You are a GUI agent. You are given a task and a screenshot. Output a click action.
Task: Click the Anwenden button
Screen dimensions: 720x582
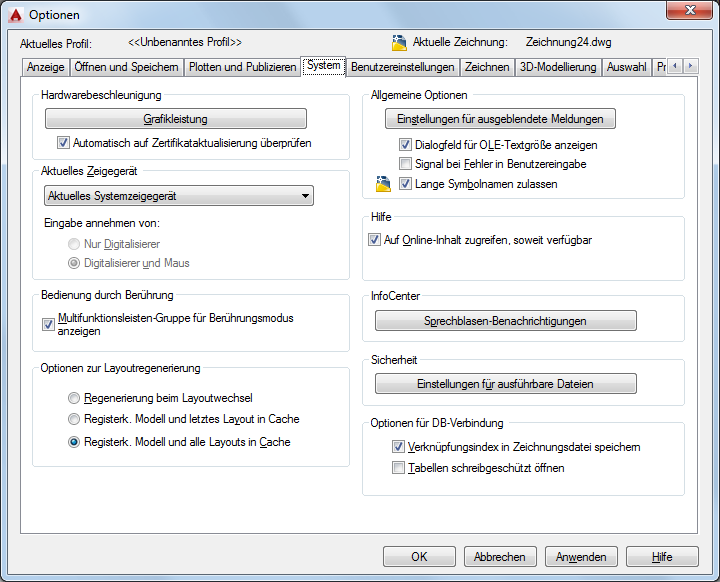[x=581, y=557]
